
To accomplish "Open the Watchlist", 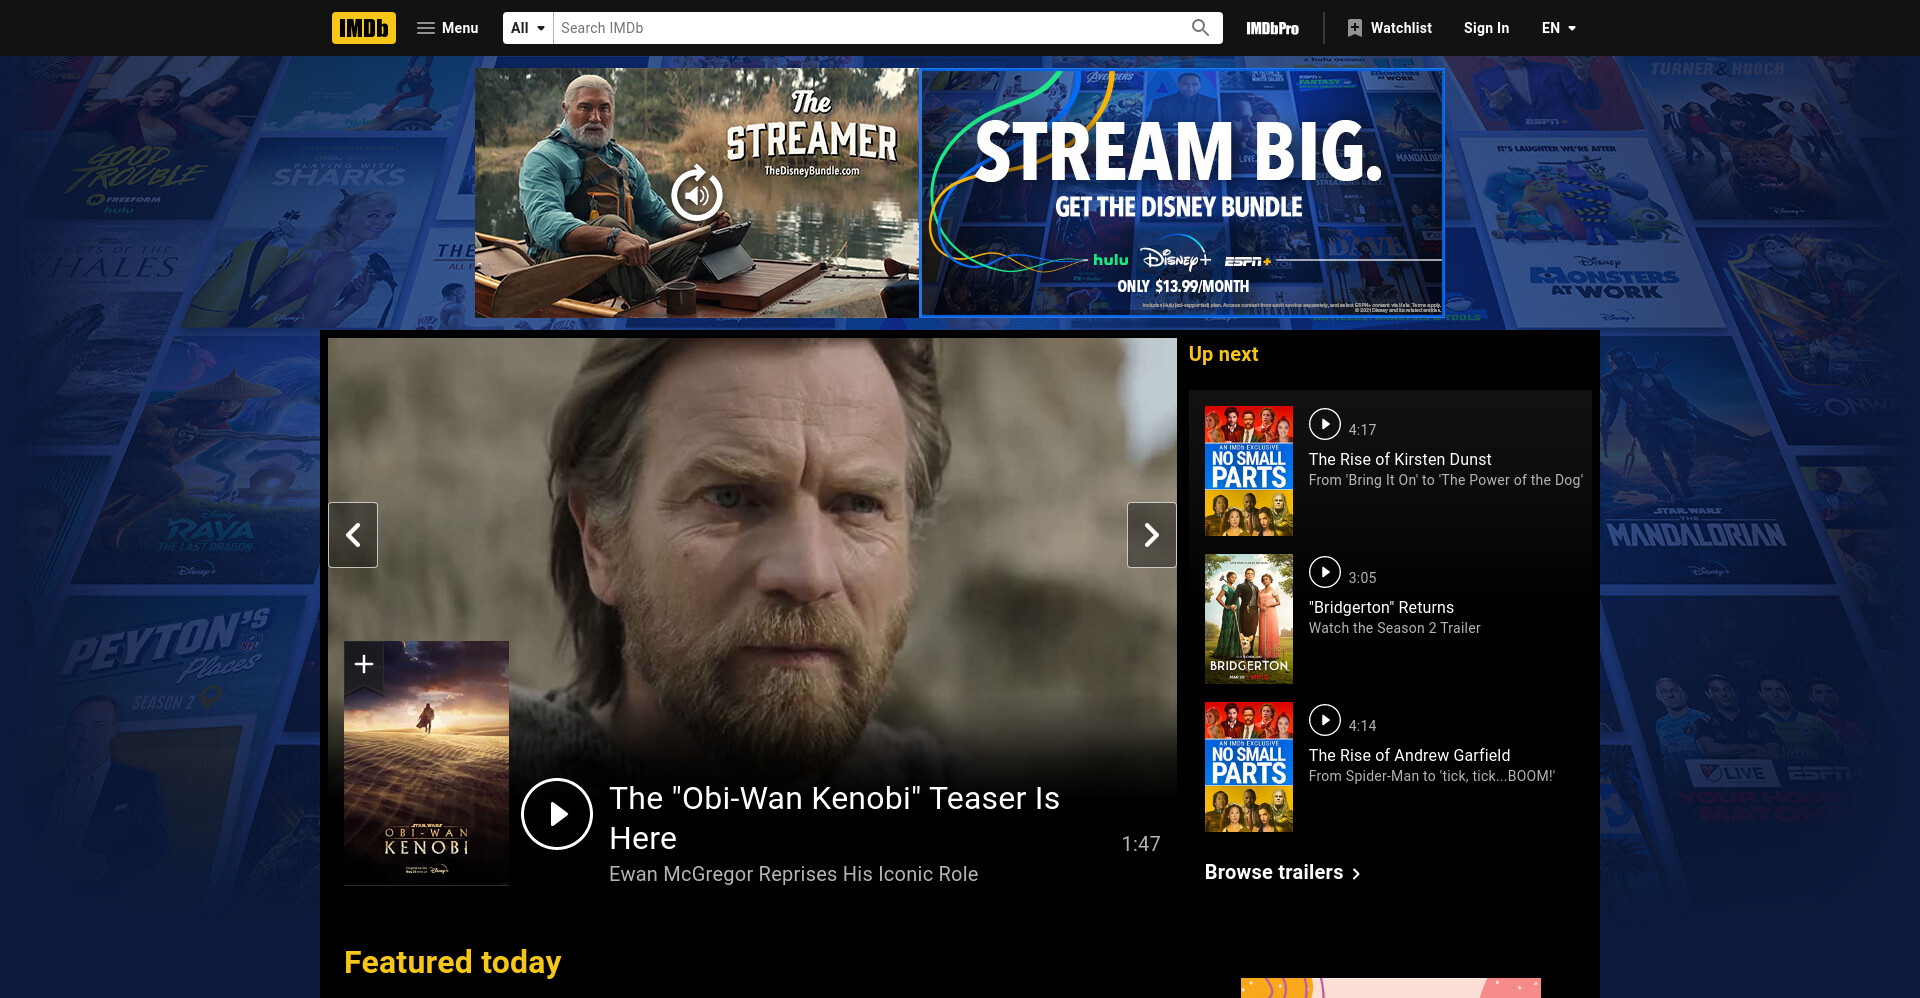I will click(x=1389, y=28).
